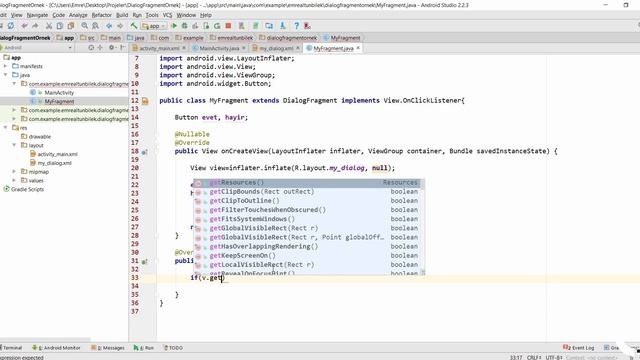640x360 pixels.
Task: Collapse the res folder arrow
Action: point(6,128)
